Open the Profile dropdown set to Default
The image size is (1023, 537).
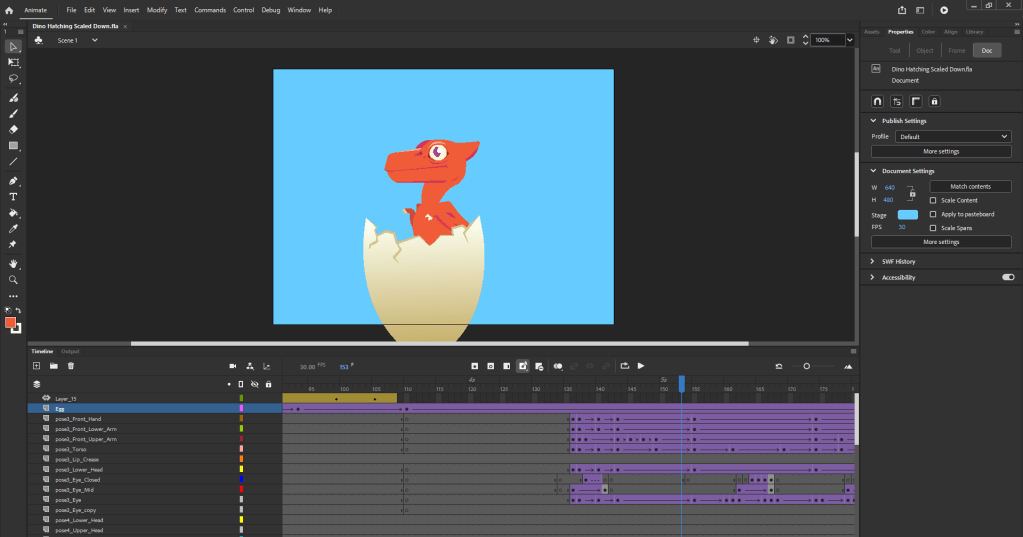[x=953, y=136]
